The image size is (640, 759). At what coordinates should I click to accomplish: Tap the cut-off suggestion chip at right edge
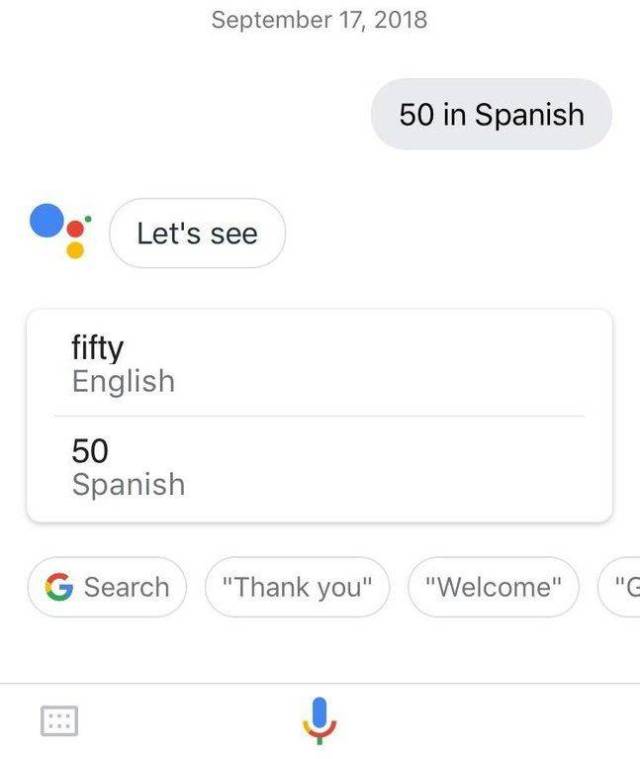621,587
